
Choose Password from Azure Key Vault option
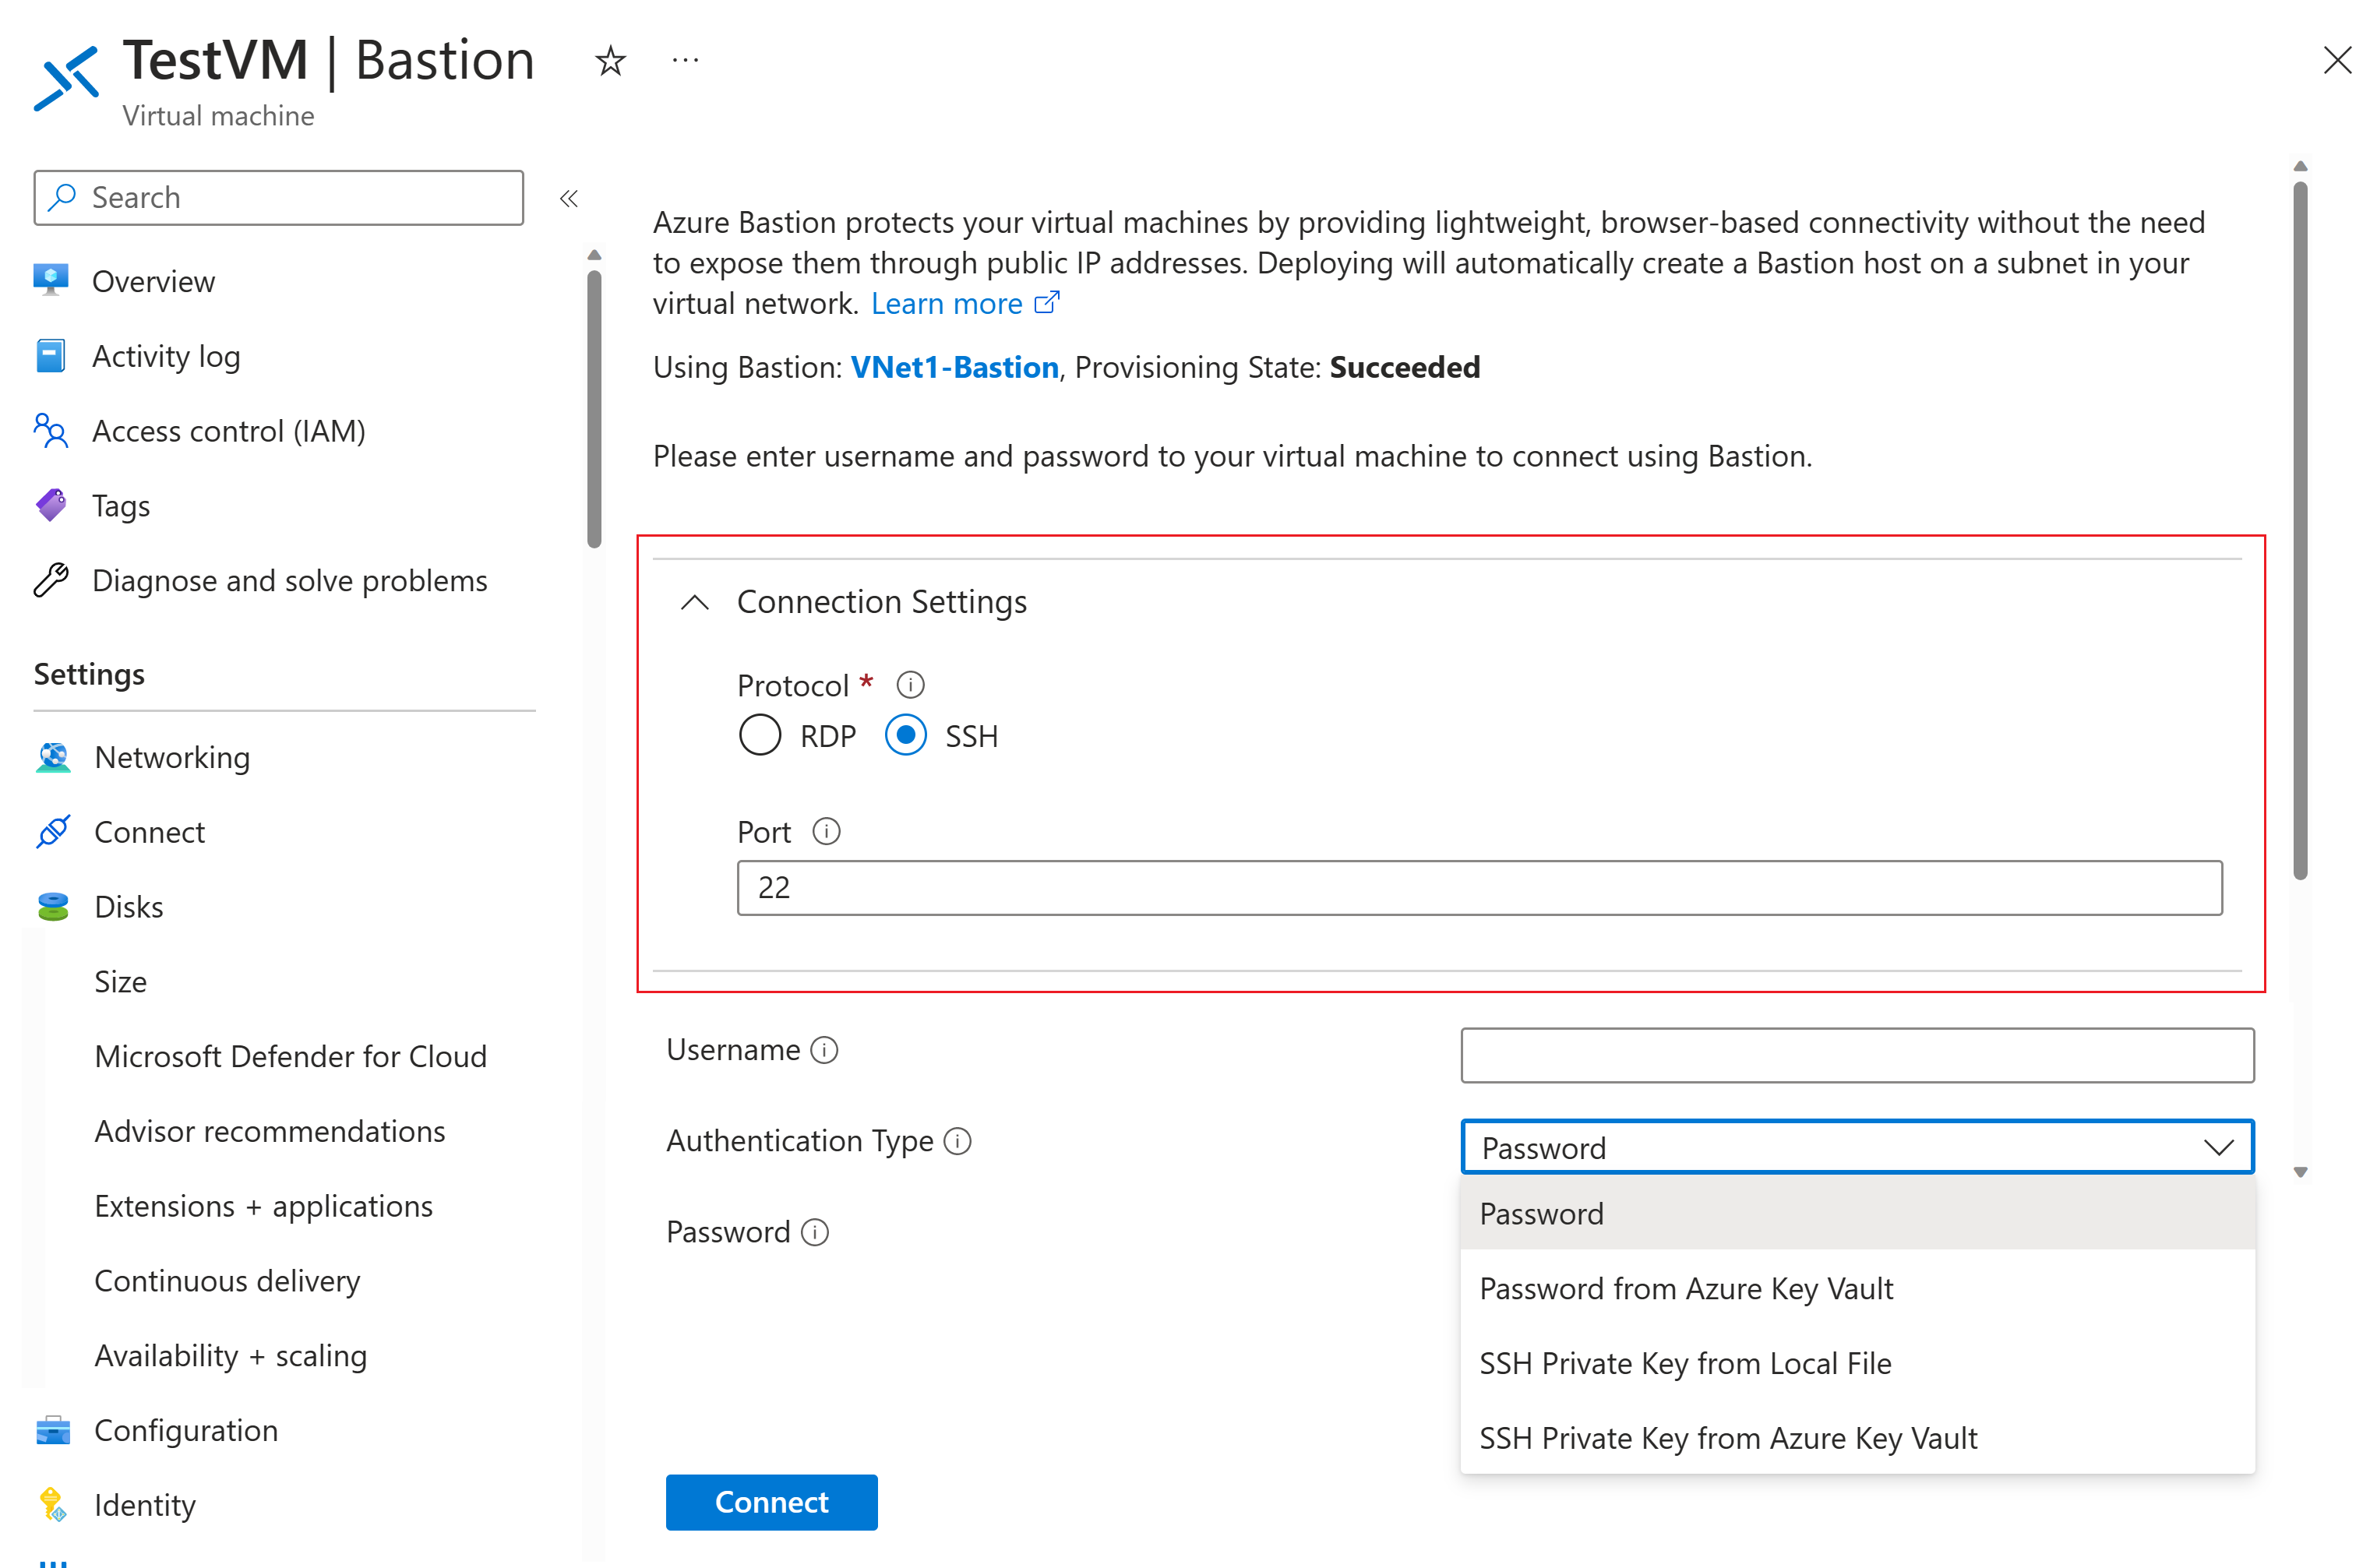point(1685,1288)
